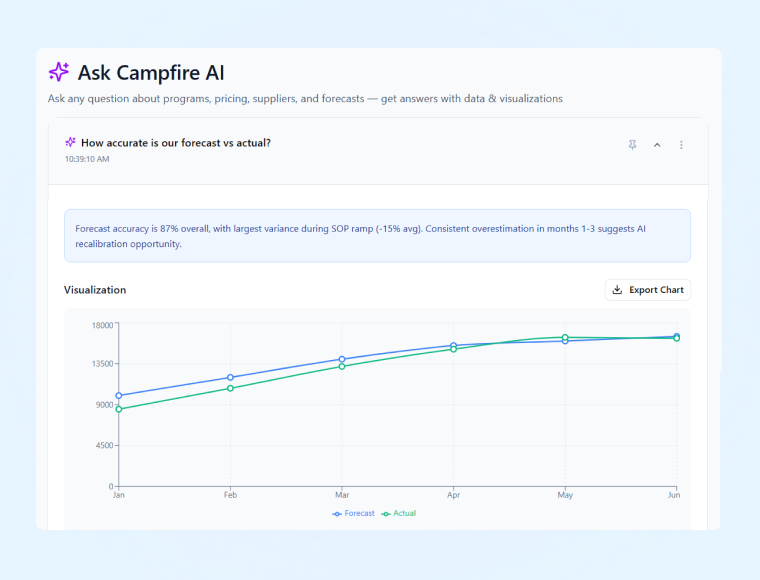
Task: Click the Forecast data point for Mar
Action: coord(342,360)
